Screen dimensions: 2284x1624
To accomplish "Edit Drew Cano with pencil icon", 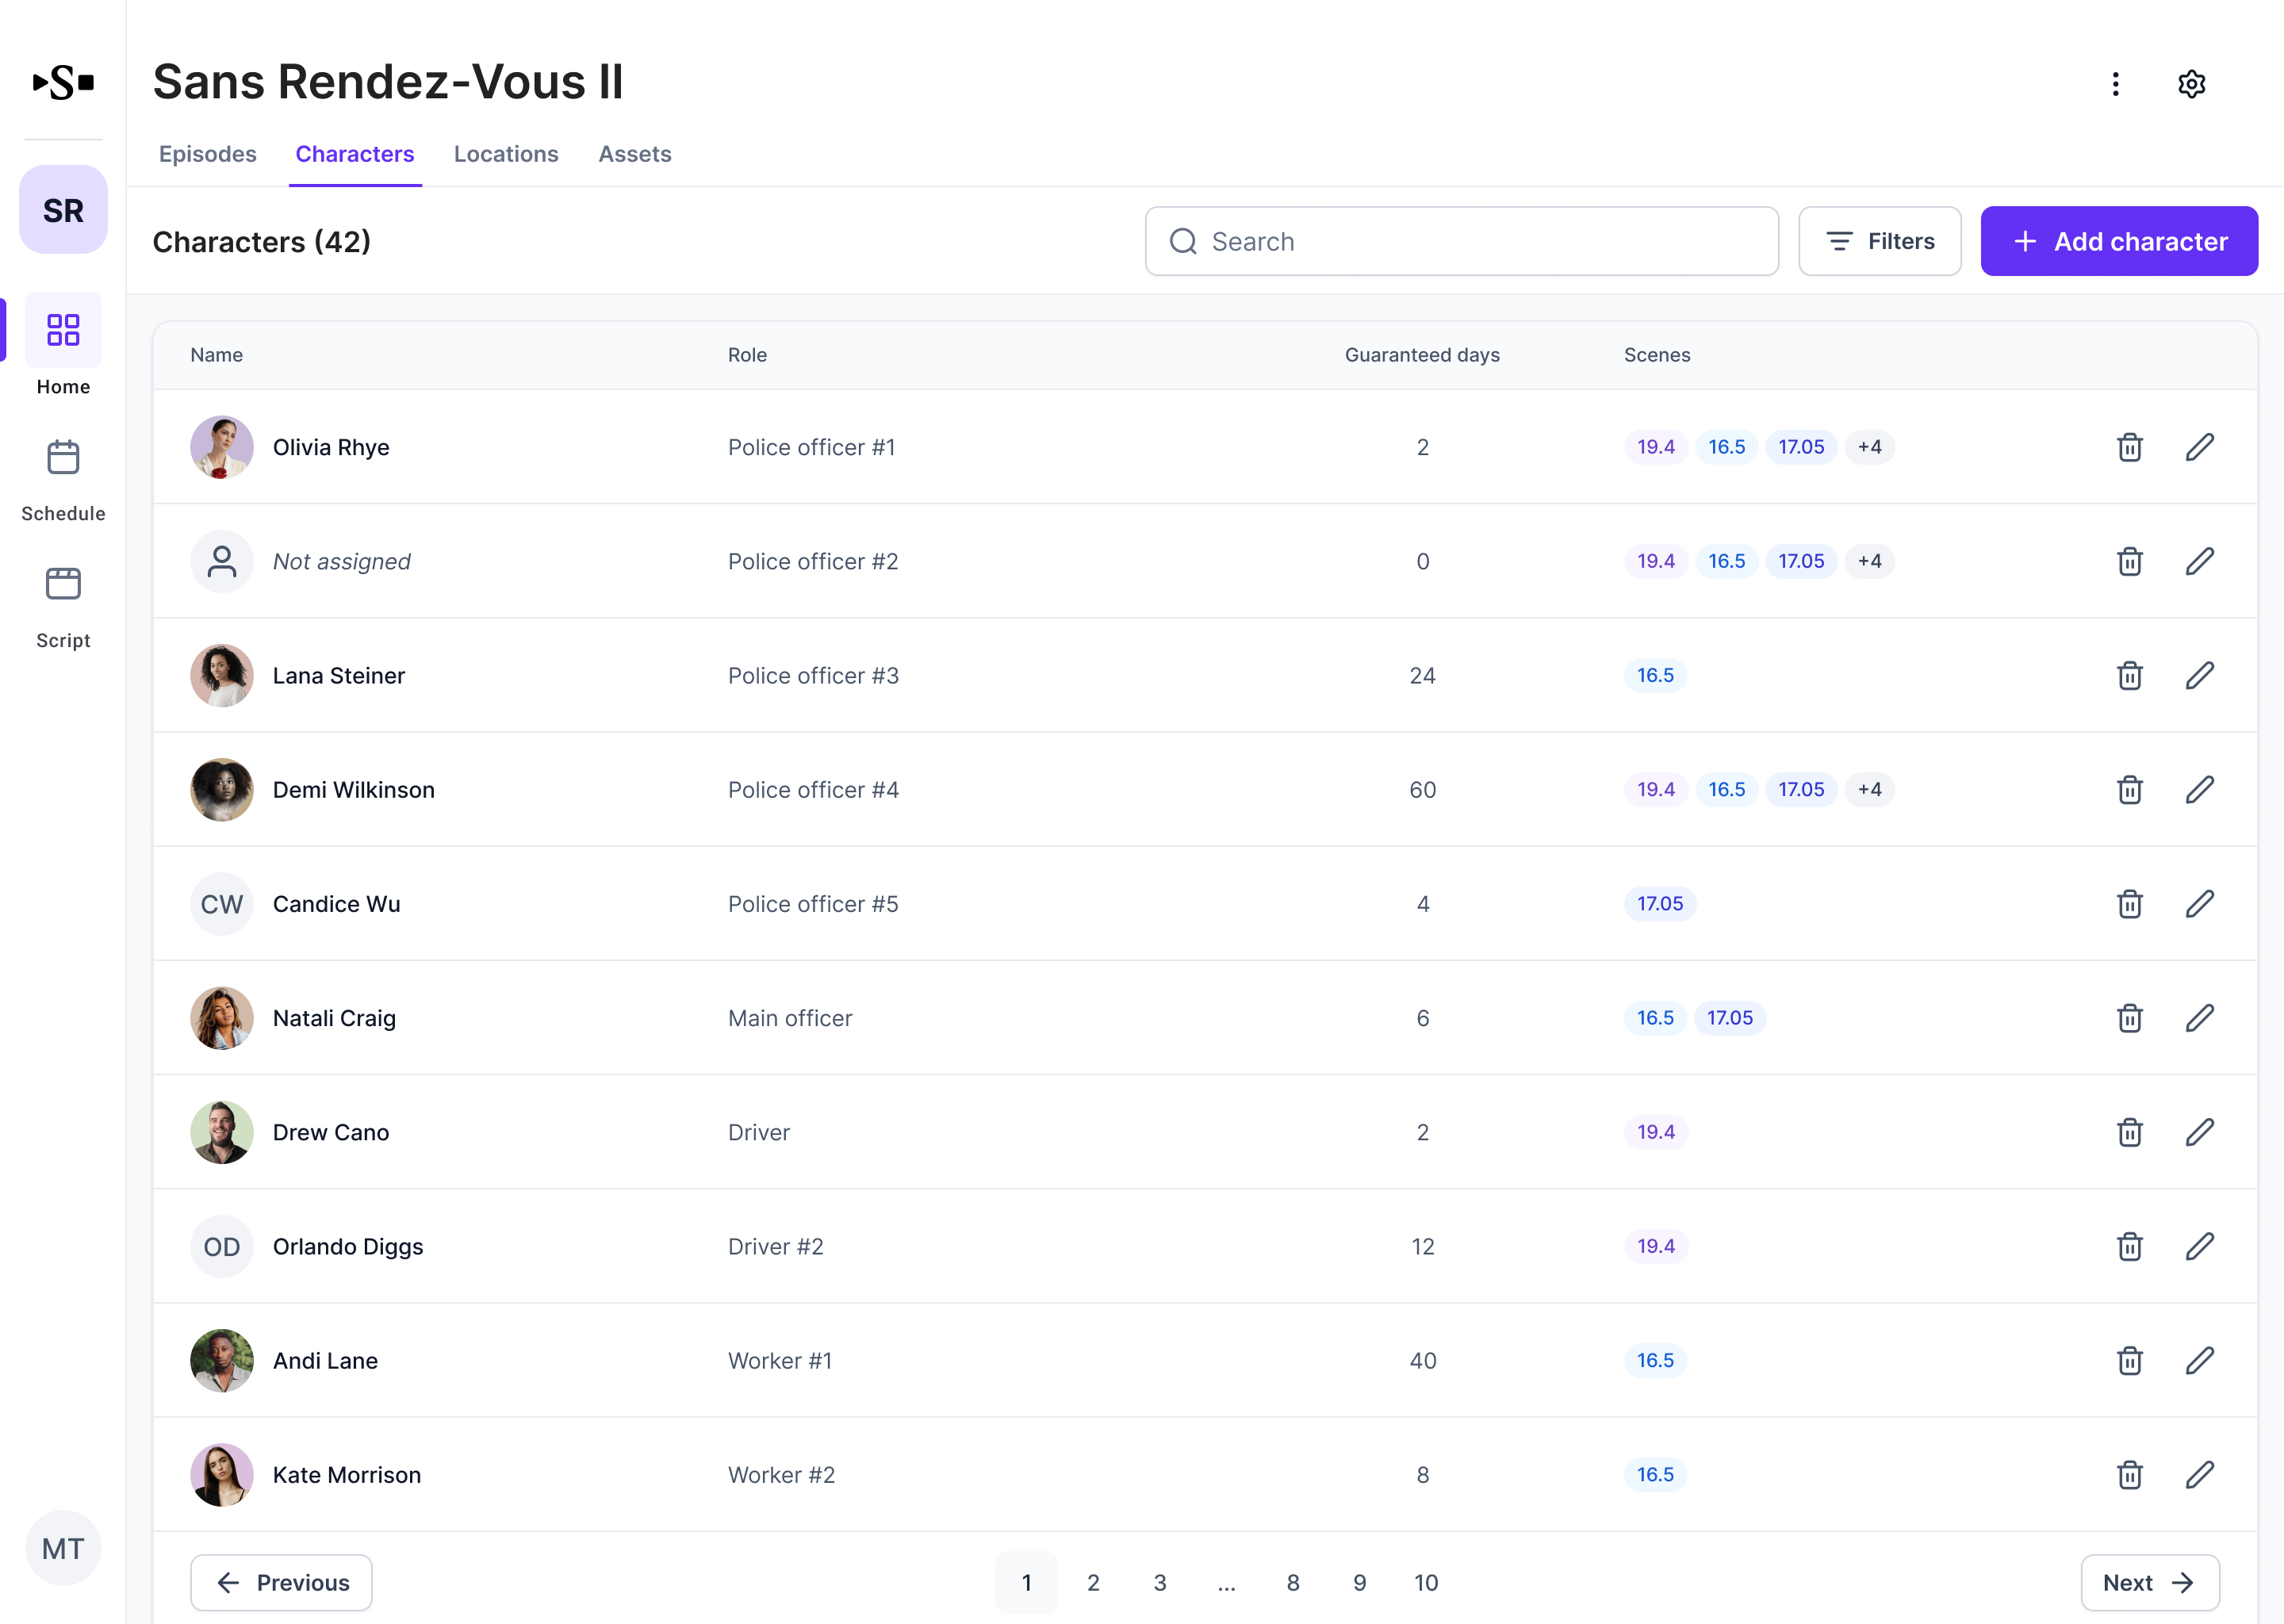I will point(2200,1132).
